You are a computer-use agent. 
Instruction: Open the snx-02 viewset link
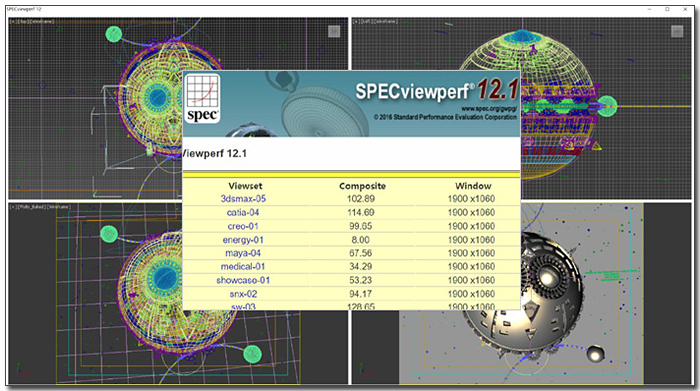[243, 294]
